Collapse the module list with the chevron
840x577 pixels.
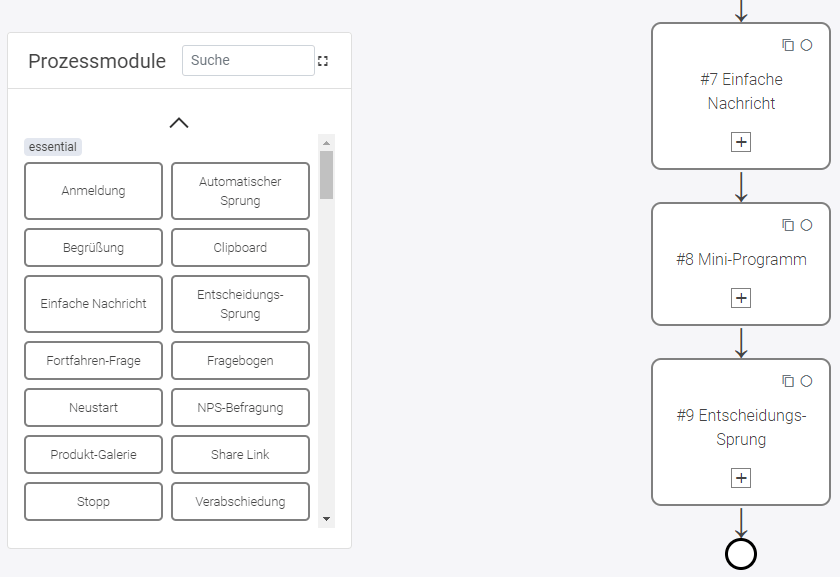tap(178, 122)
